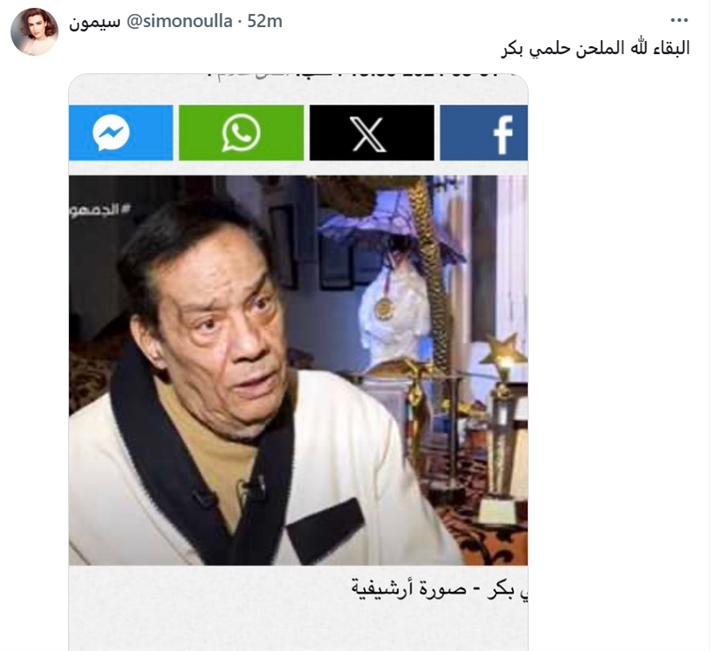Open the profile avatar of سيمون
The height and width of the screenshot is (651, 710).
(x=34, y=32)
